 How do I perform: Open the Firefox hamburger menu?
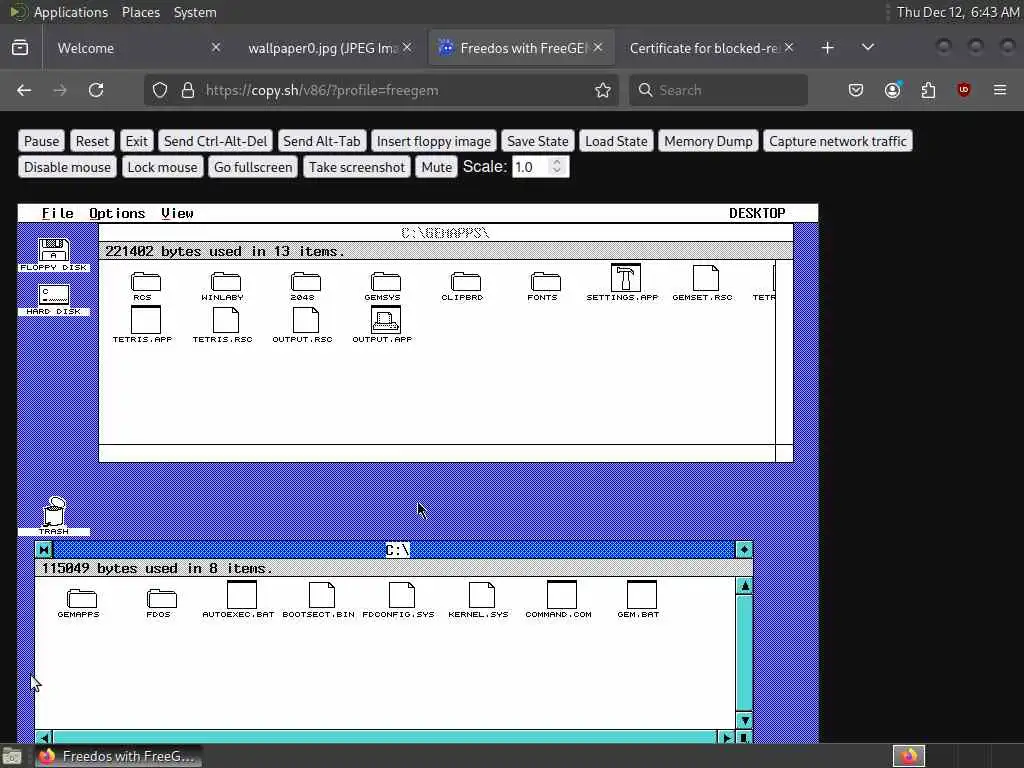pos(1000,90)
